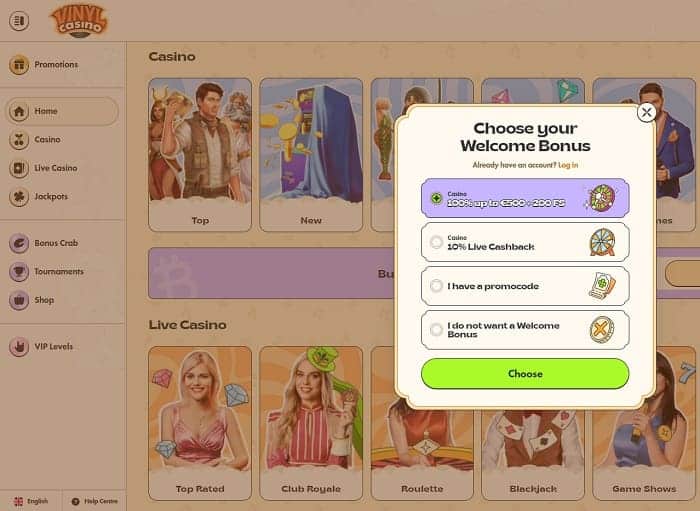
Task: Open the VIP Levels icon
Action: pyautogui.click(x=19, y=346)
